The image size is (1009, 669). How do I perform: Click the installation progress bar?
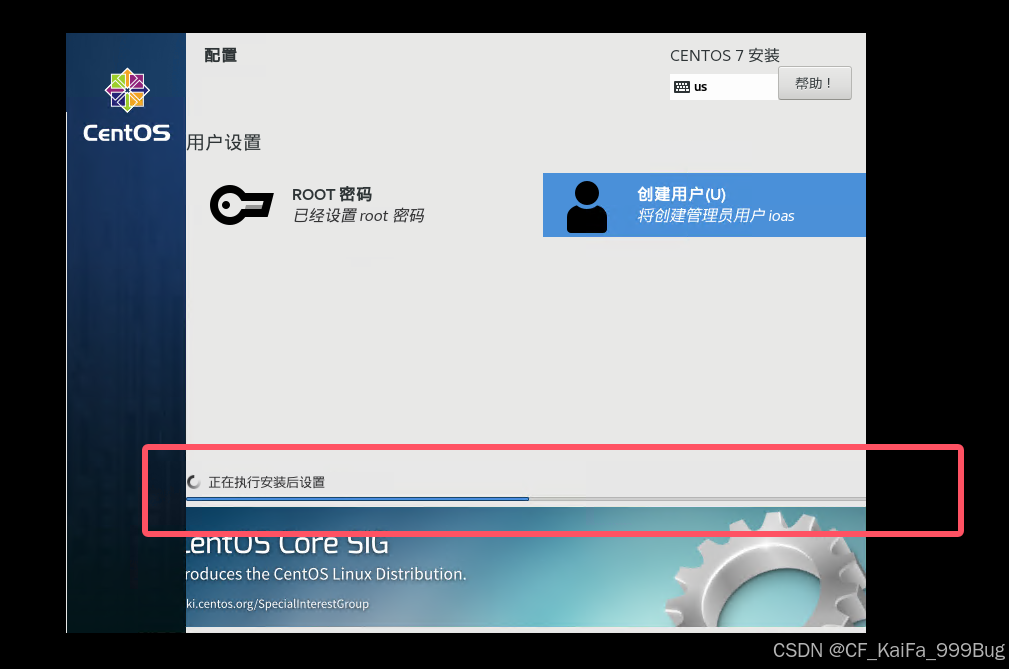pos(526,499)
